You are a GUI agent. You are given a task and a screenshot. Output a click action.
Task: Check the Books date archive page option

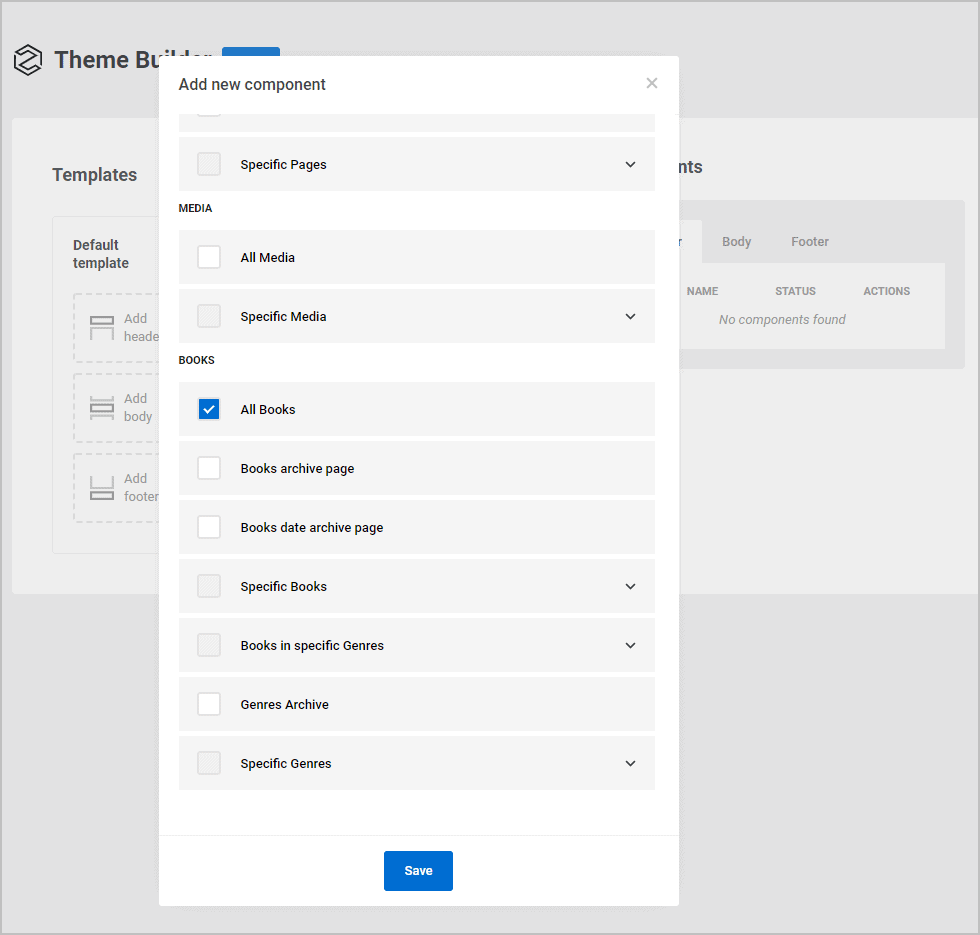click(x=209, y=527)
